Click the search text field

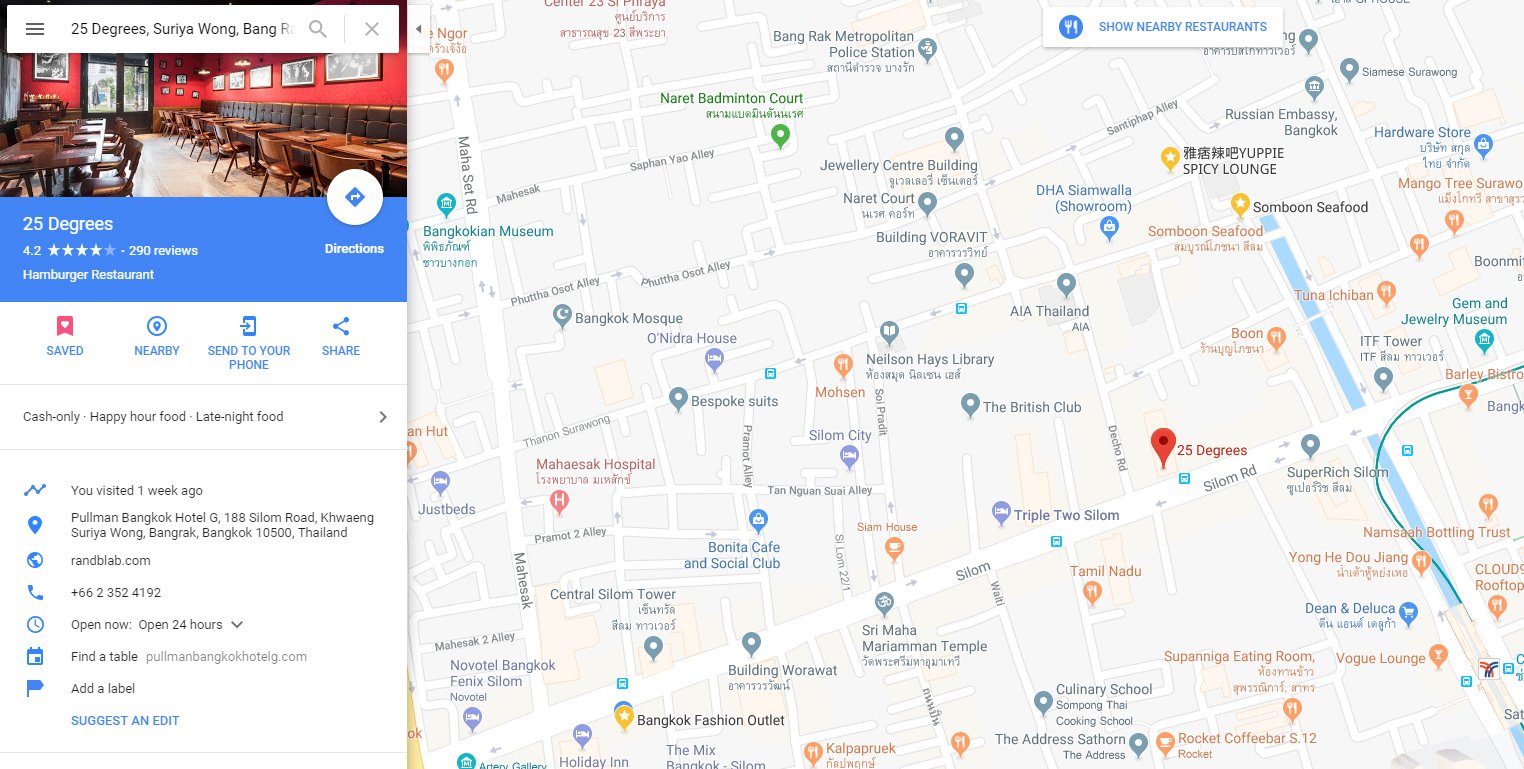click(182, 29)
